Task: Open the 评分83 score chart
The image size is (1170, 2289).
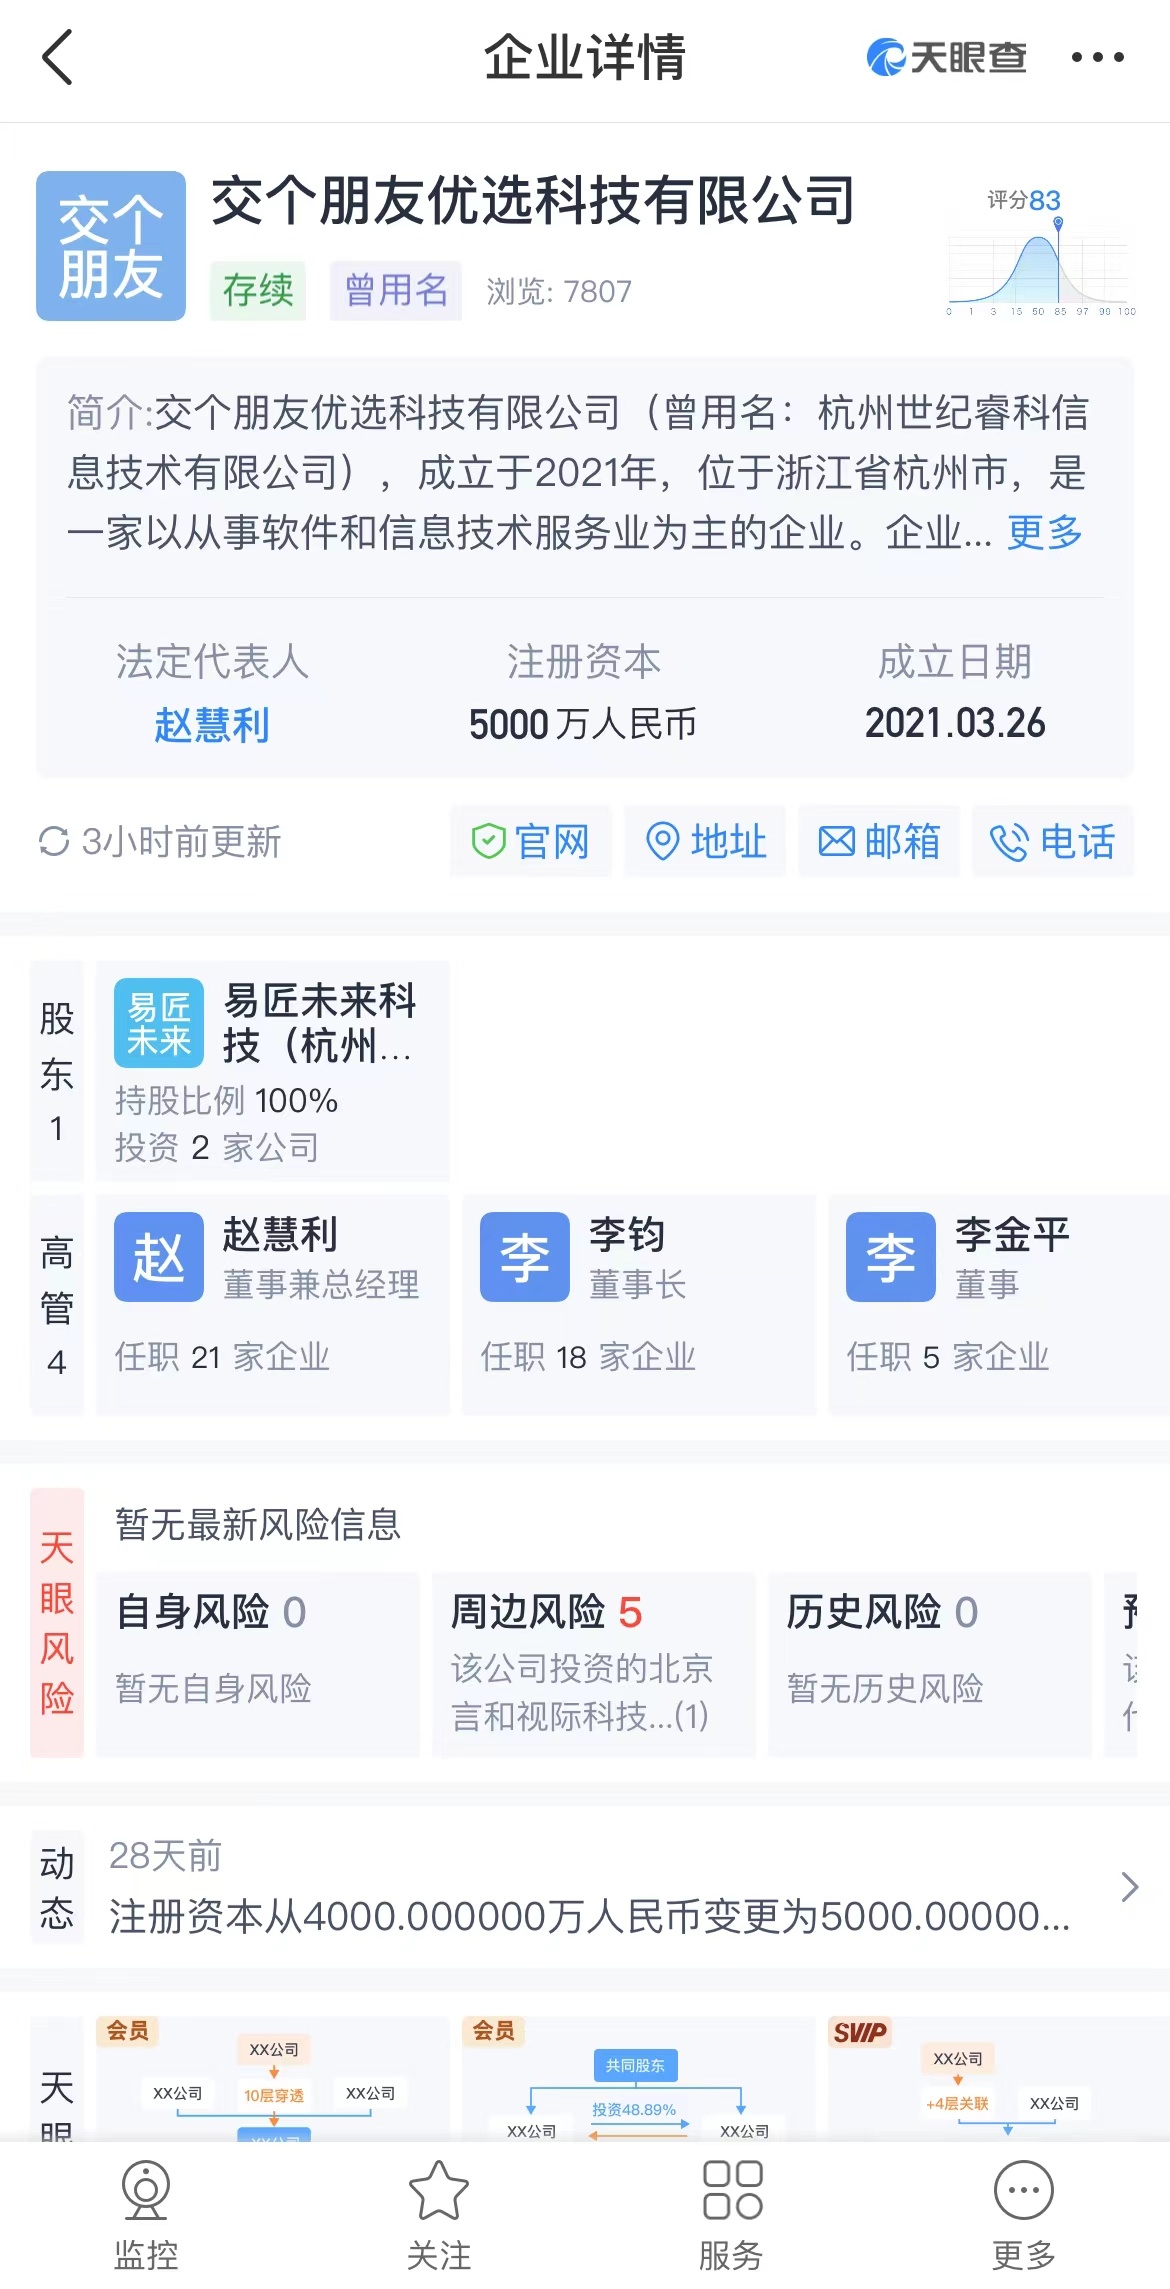Action: pyautogui.click(x=1041, y=252)
